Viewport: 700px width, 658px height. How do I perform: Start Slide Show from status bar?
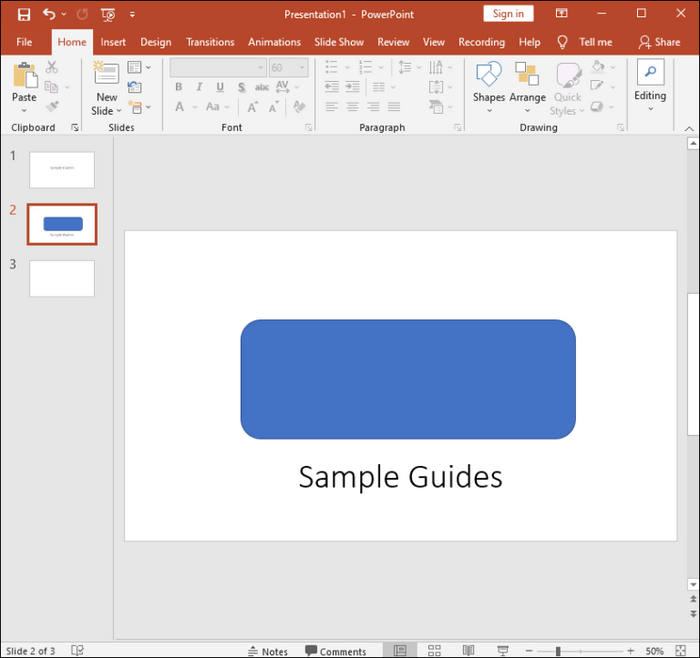coord(503,651)
